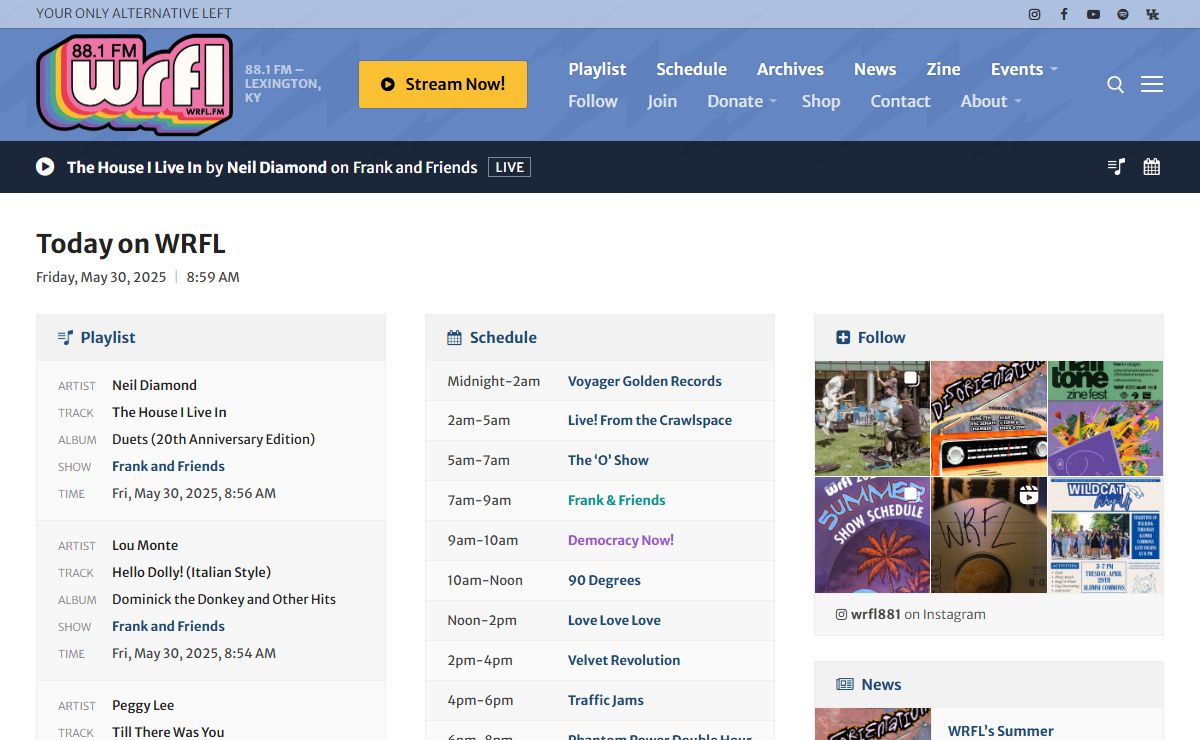This screenshot has width=1200, height=740.
Task: Click the LIVE badge in now-playing bar
Action: [509, 167]
